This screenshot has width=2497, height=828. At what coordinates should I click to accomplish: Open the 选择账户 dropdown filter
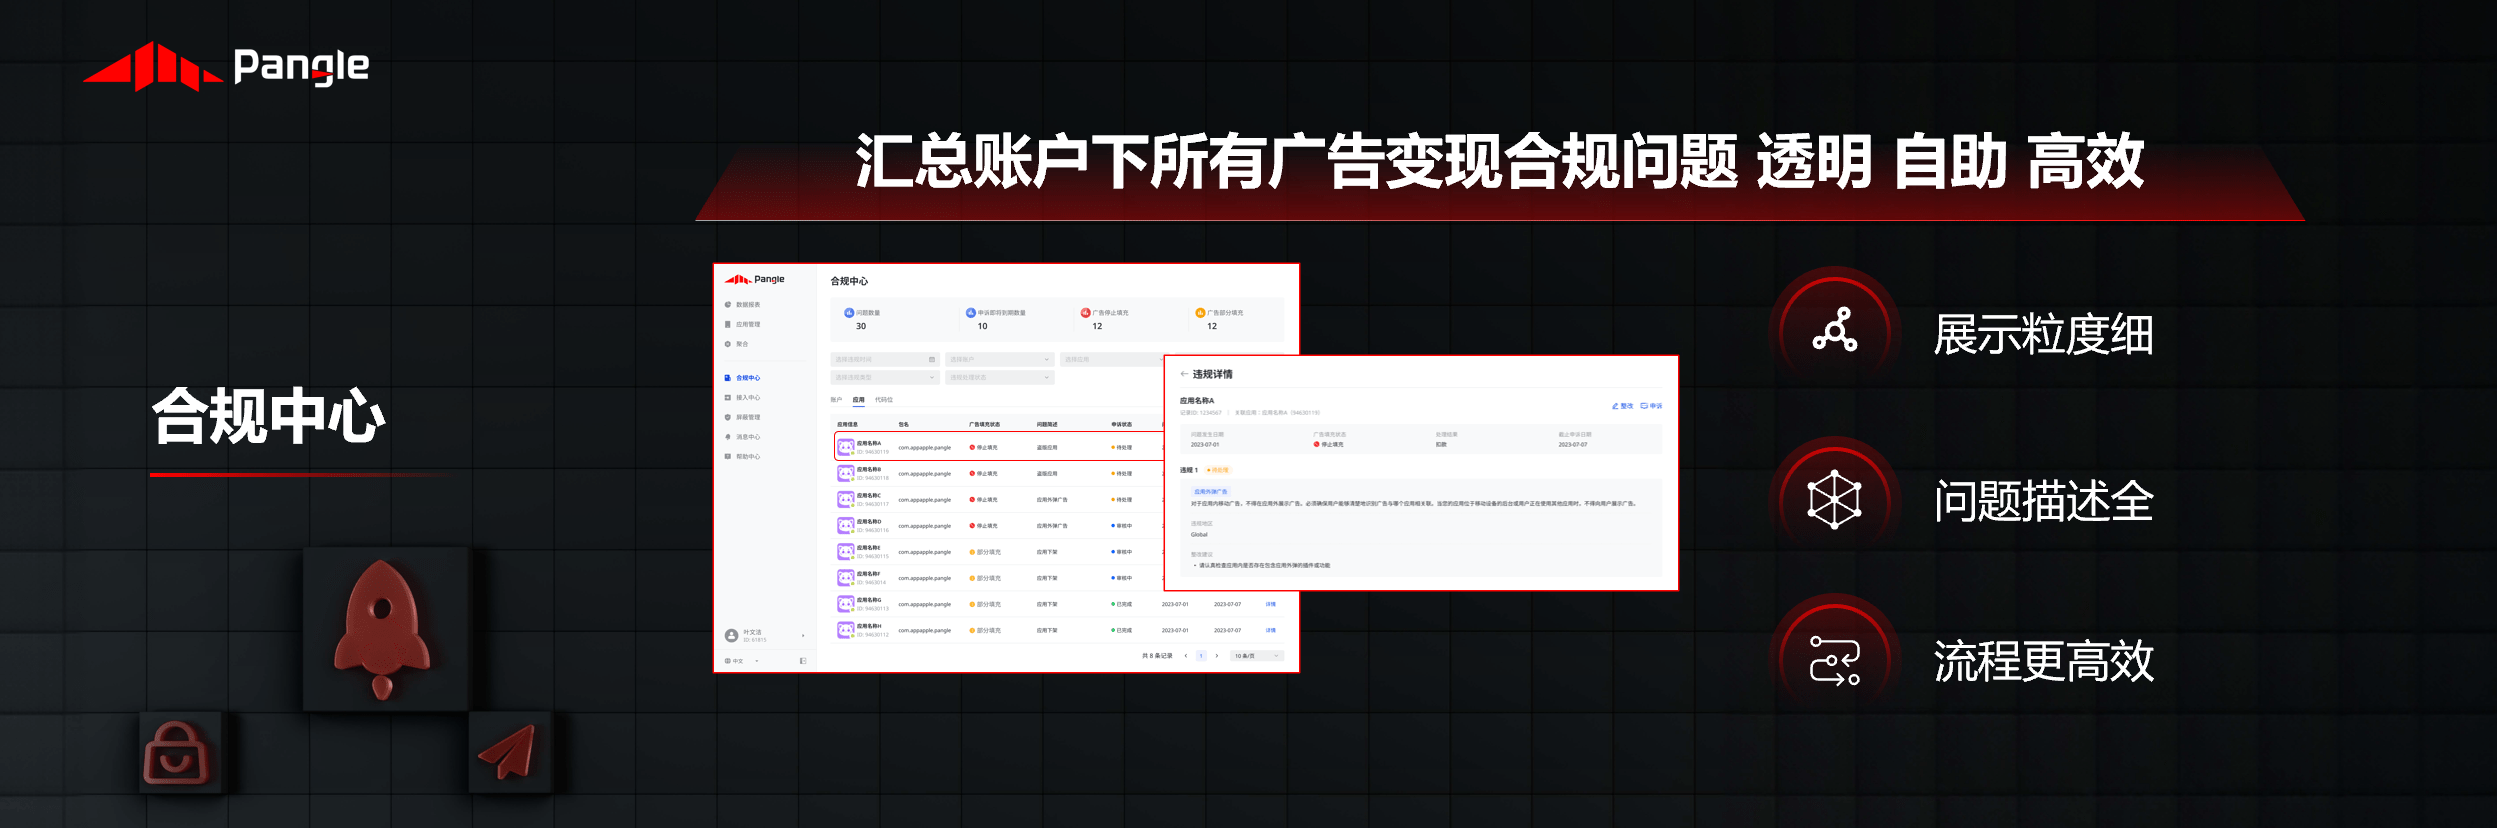click(998, 359)
